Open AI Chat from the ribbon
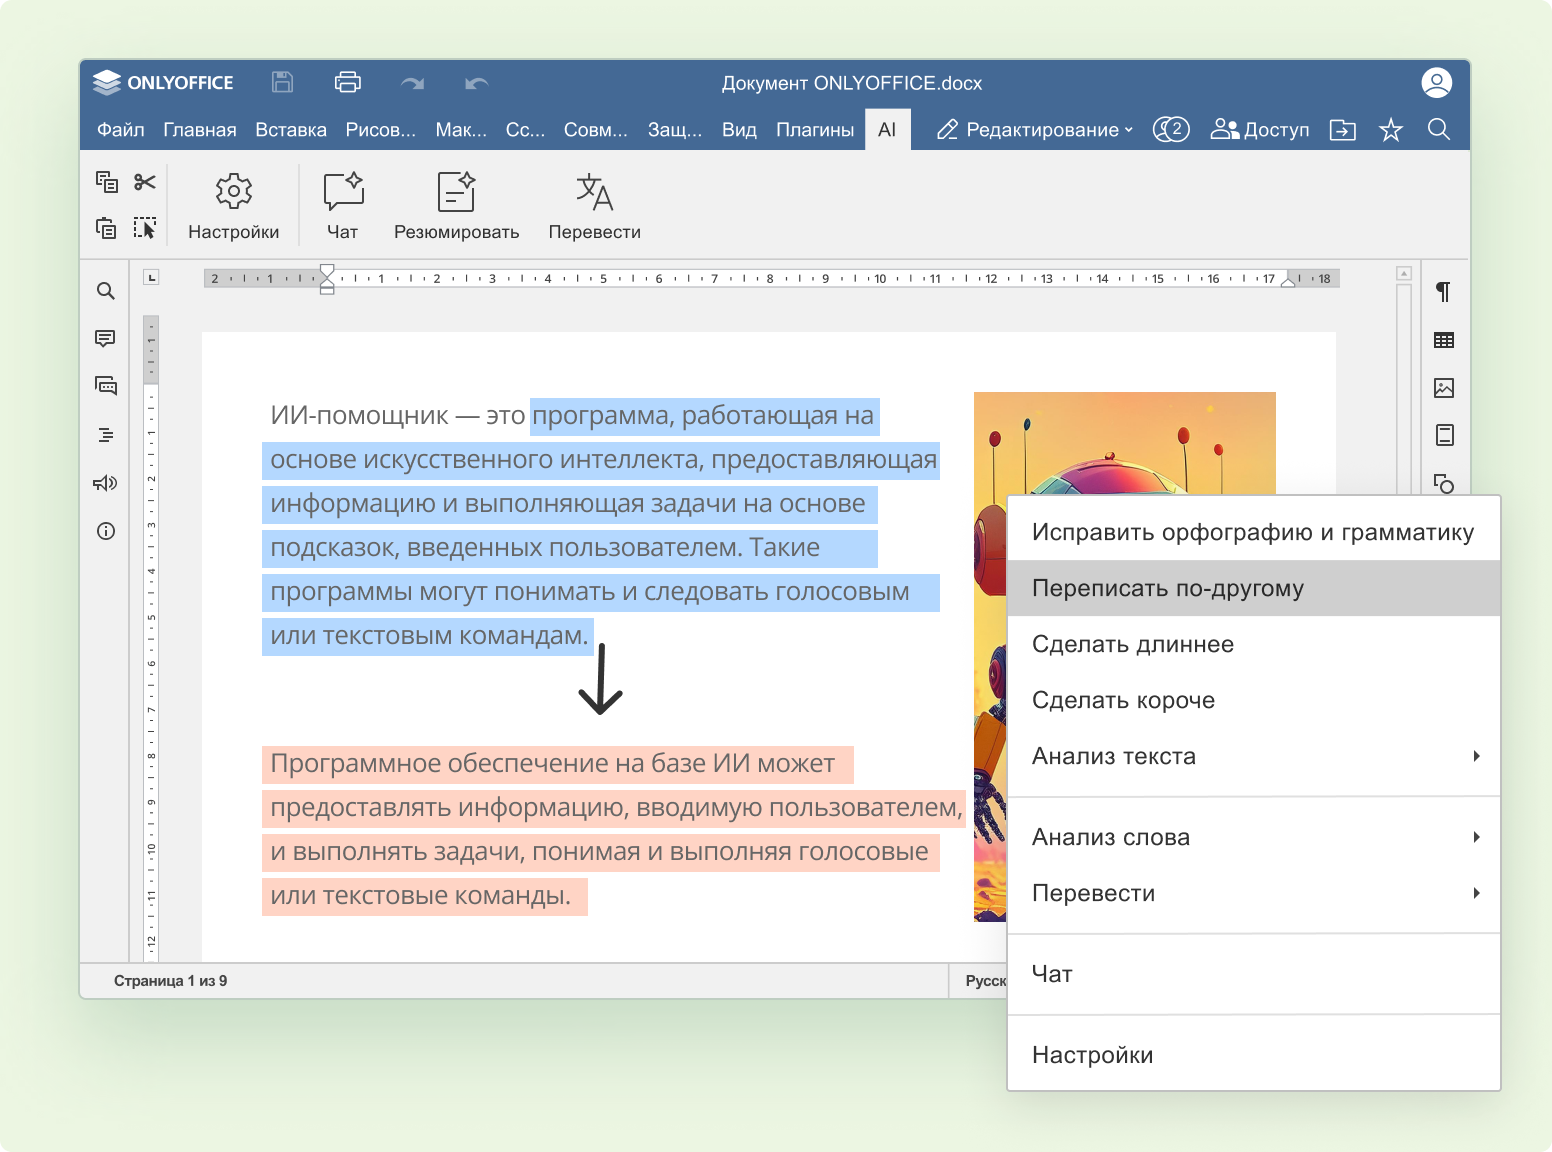Image resolution: width=1552 pixels, height=1152 pixels. pyautogui.click(x=342, y=205)
